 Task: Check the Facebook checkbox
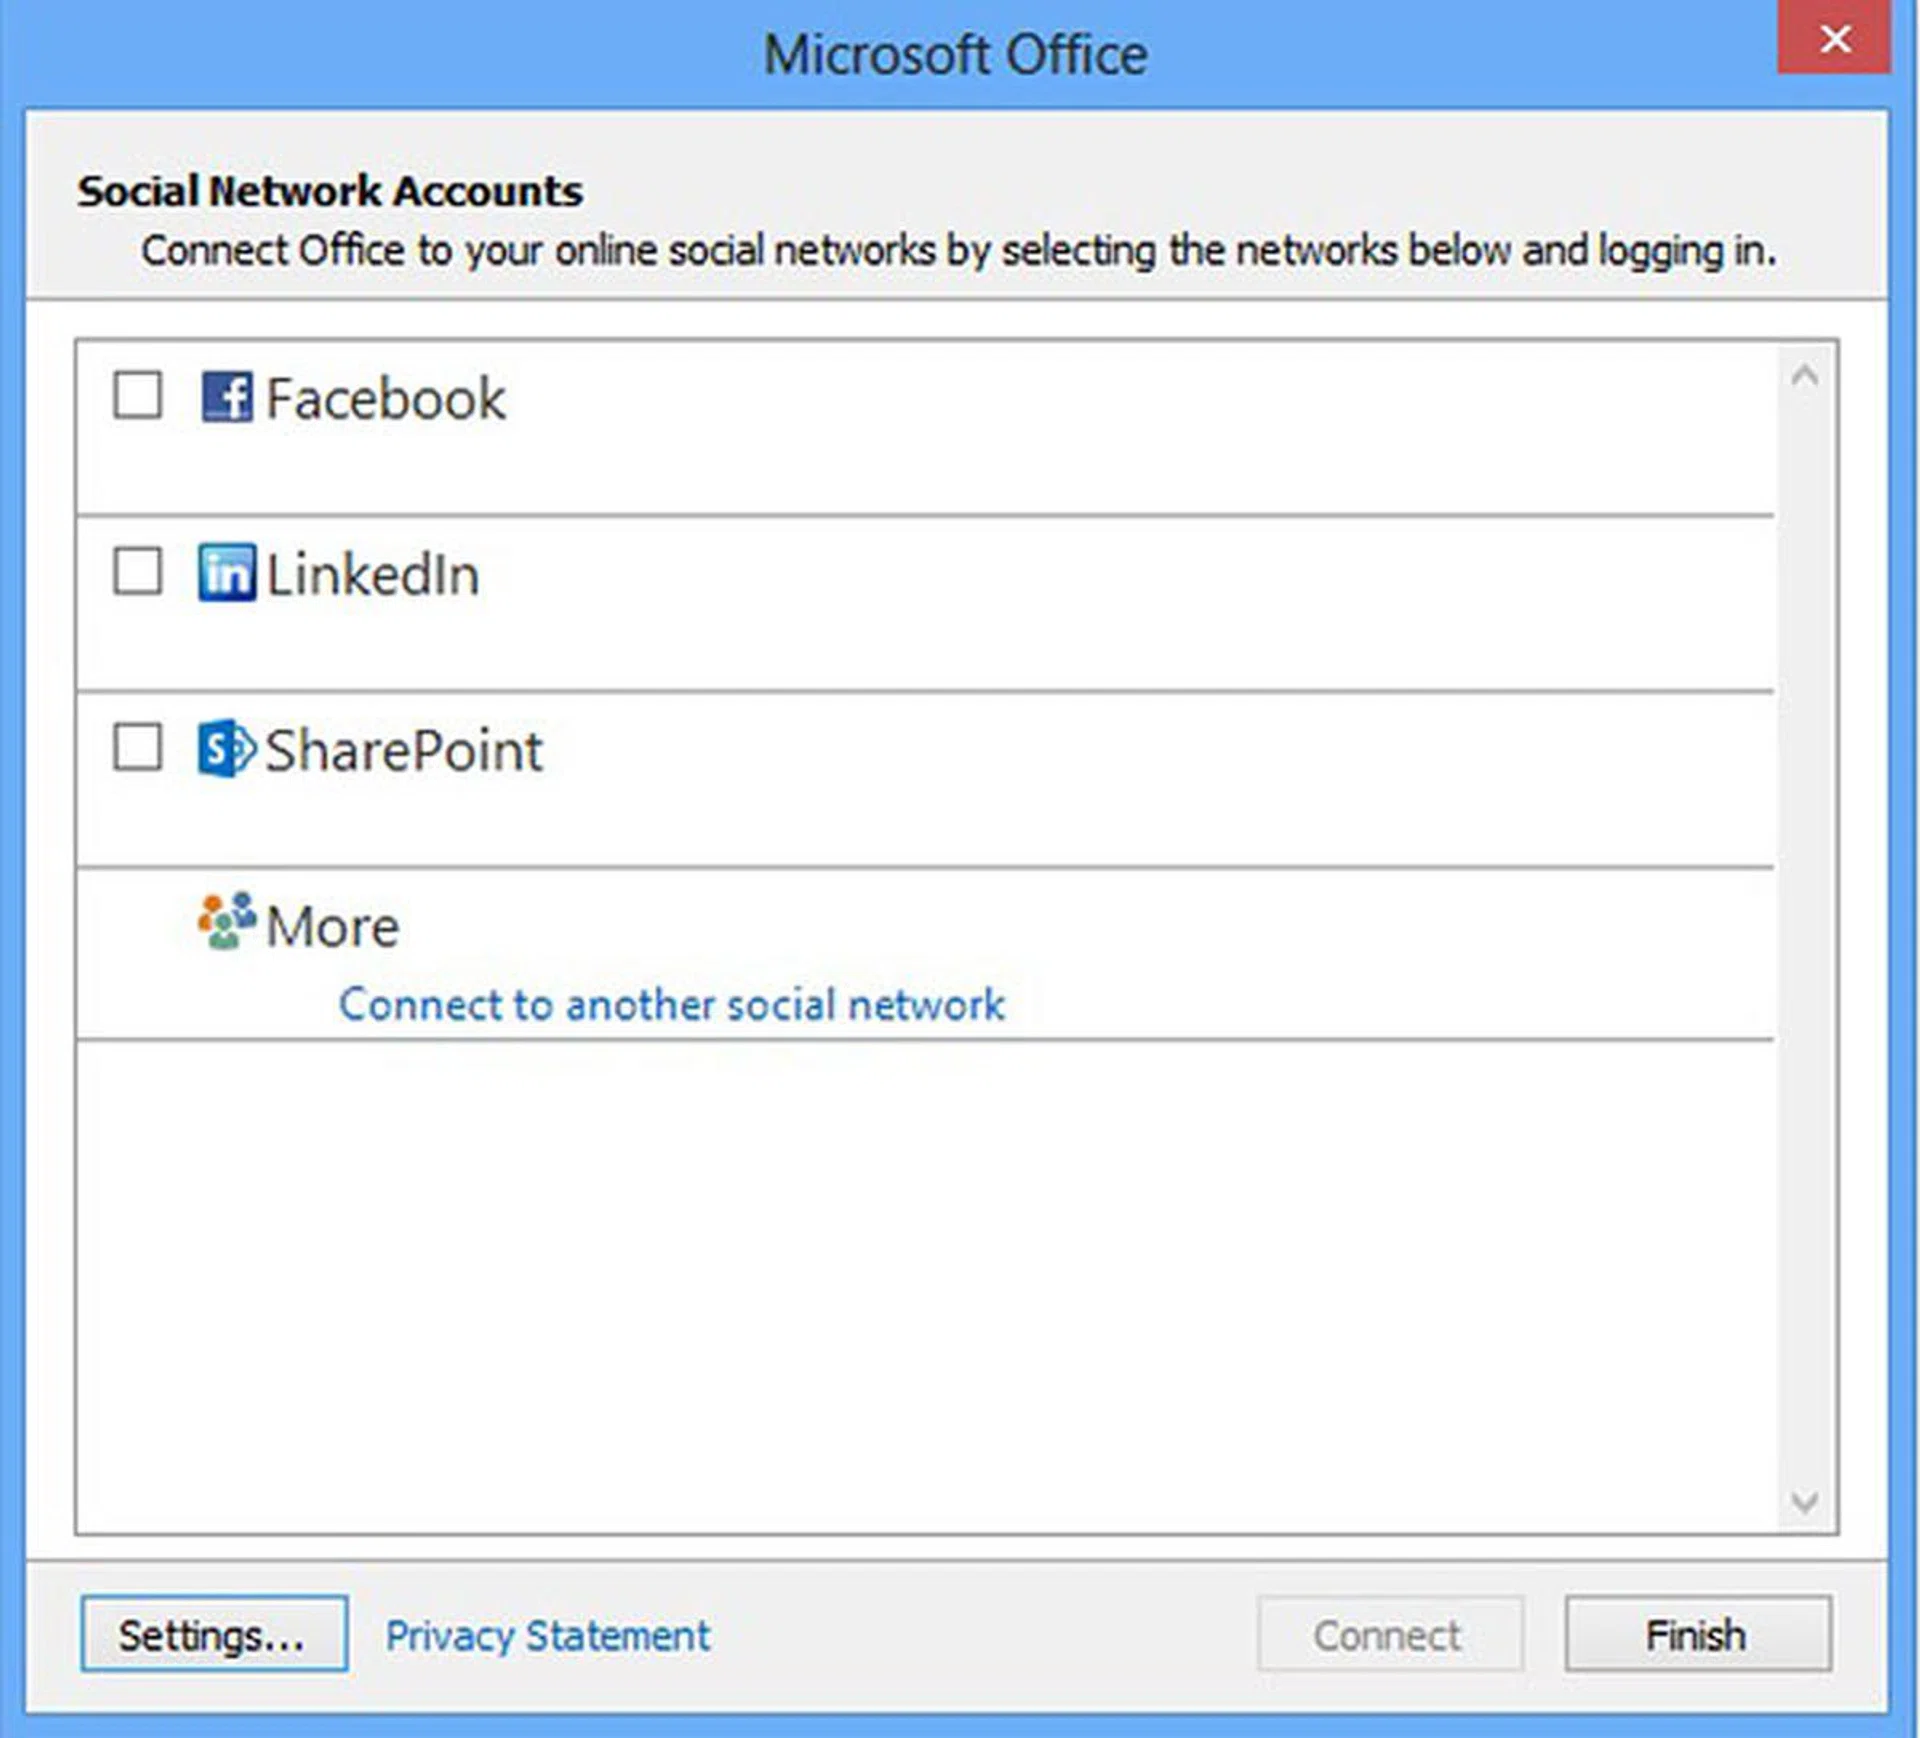[x=137, y=395]
